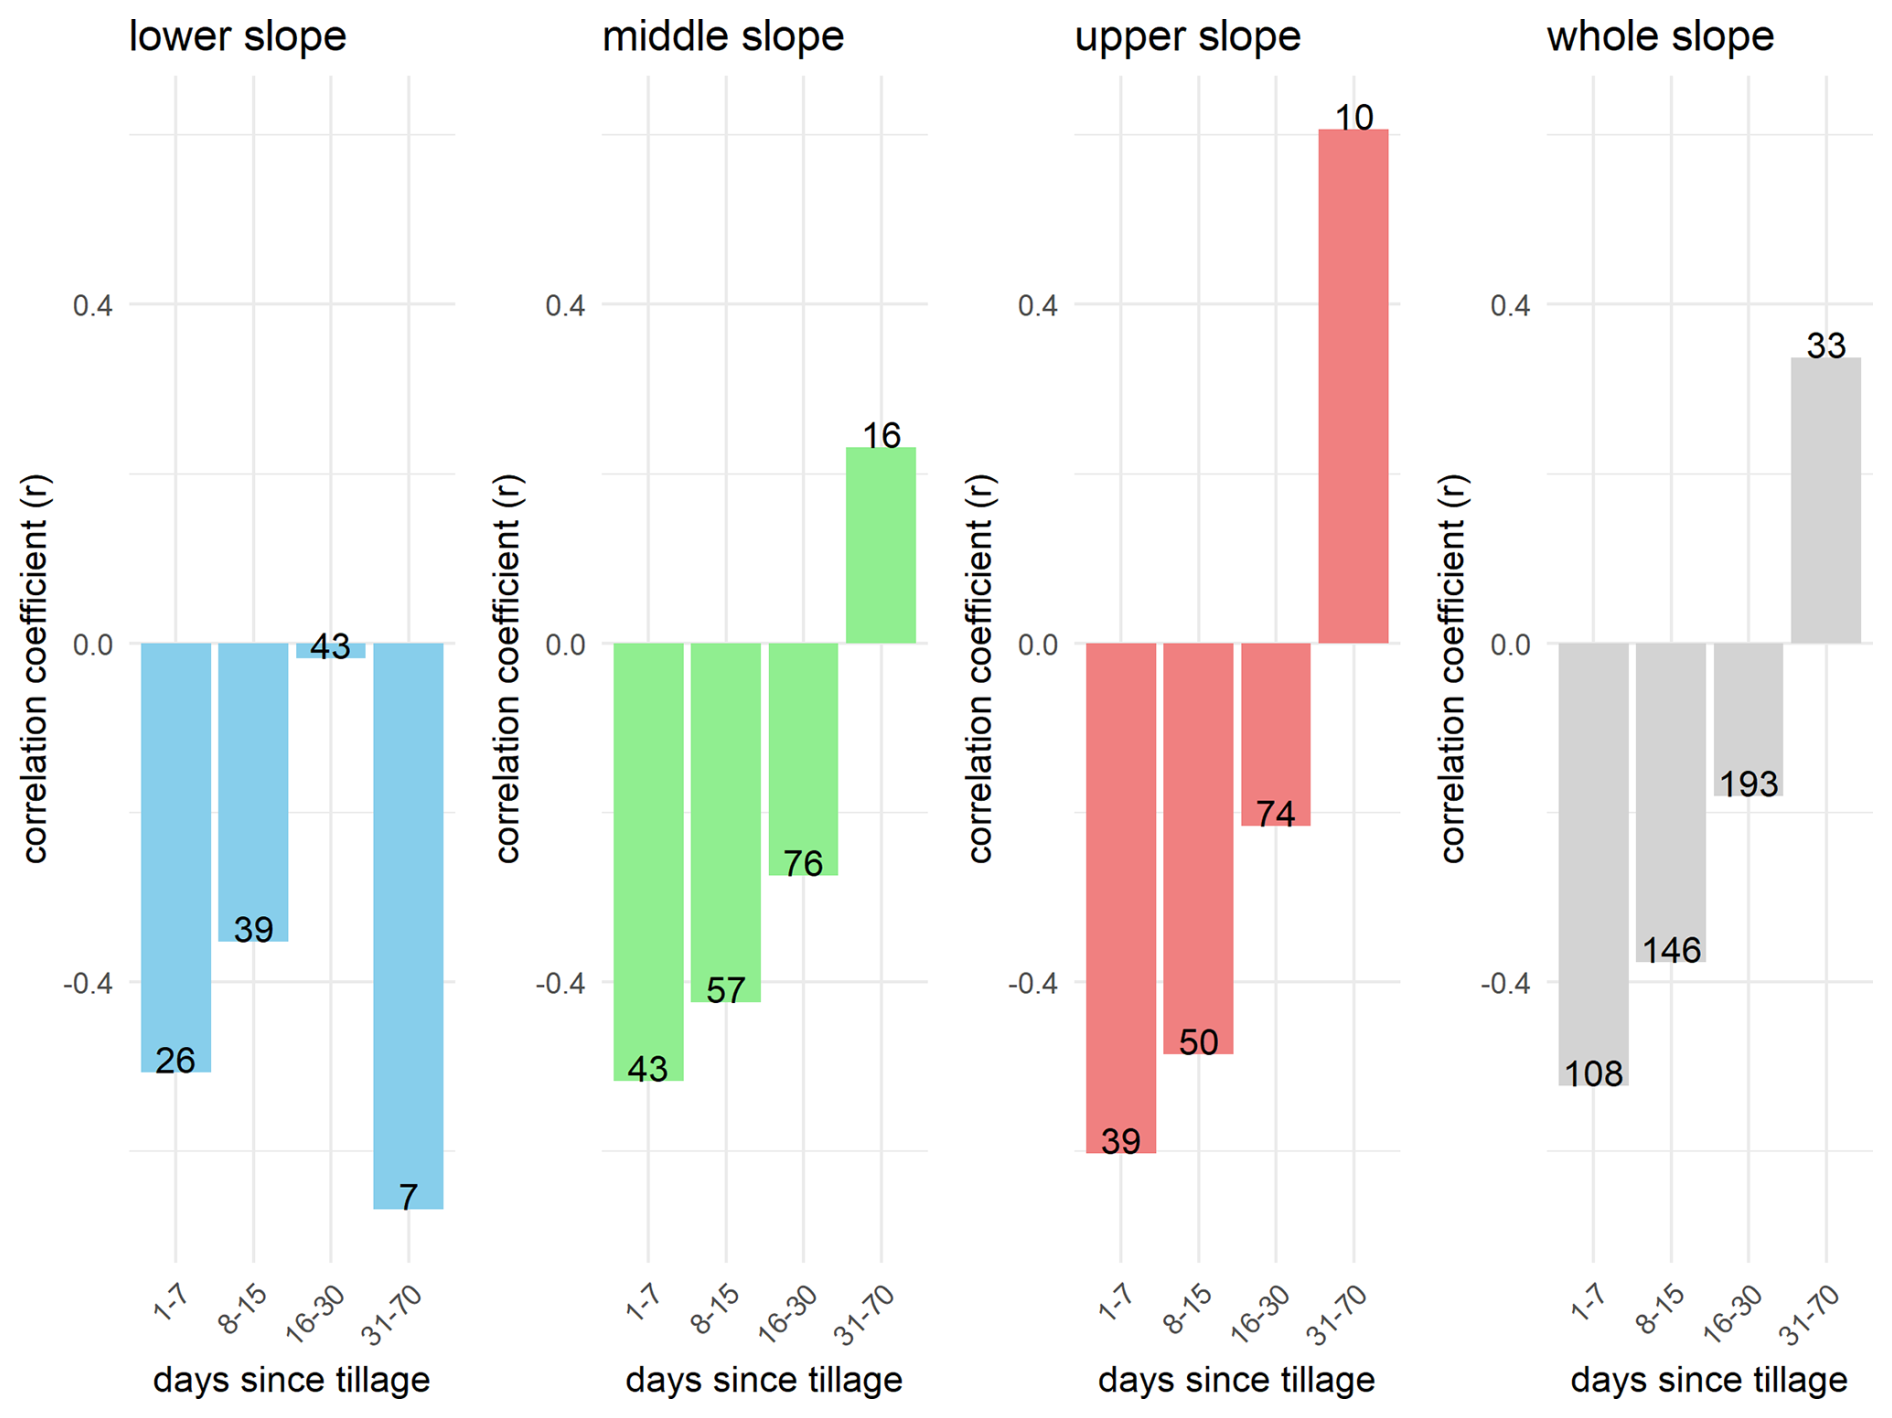
Task: Select the "upper slope" chart heading
Action: pos(1187,37)
